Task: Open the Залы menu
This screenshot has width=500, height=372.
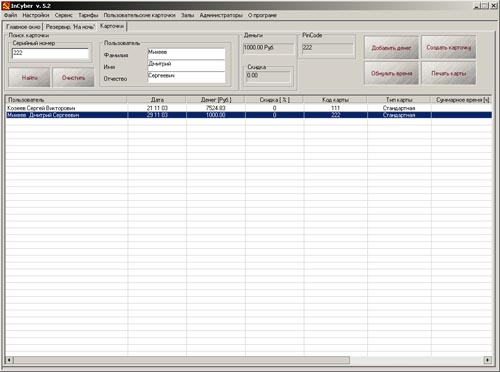Action: coord(188,15)
